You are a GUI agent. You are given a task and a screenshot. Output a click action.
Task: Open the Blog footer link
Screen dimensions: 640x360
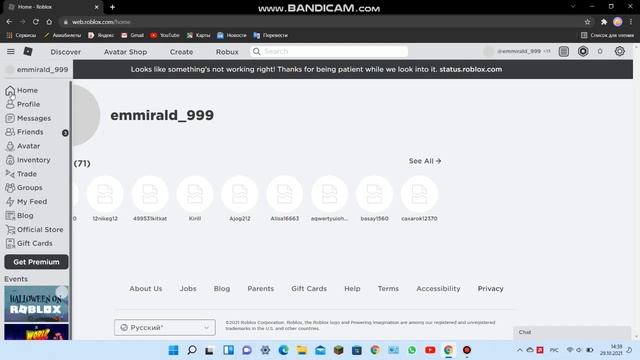(222, 289)
